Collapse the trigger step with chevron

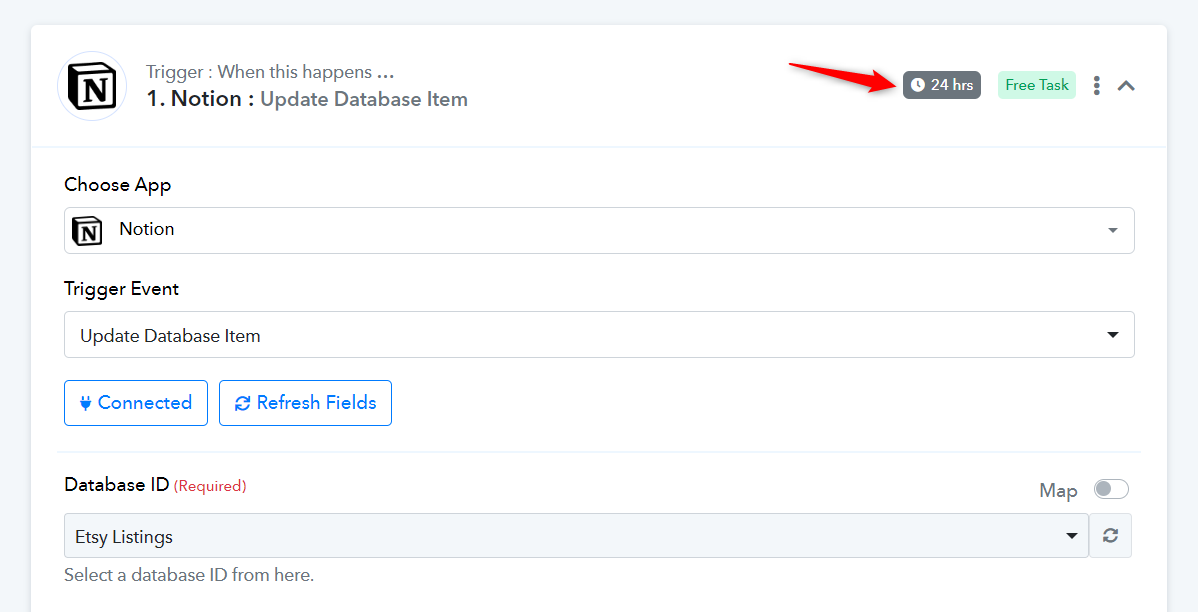click(1126, 86)
